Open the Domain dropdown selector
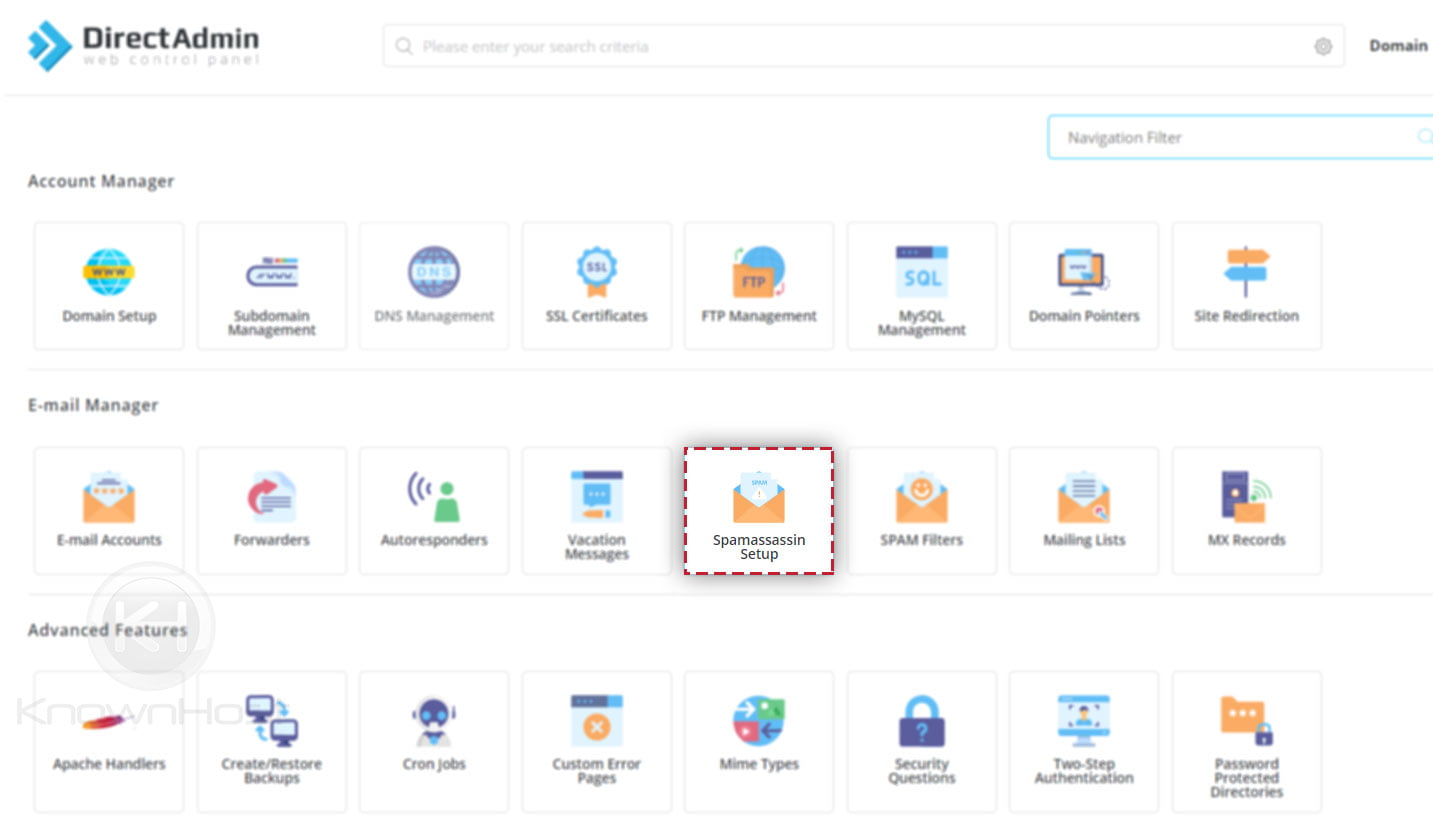 [1398, 45]
